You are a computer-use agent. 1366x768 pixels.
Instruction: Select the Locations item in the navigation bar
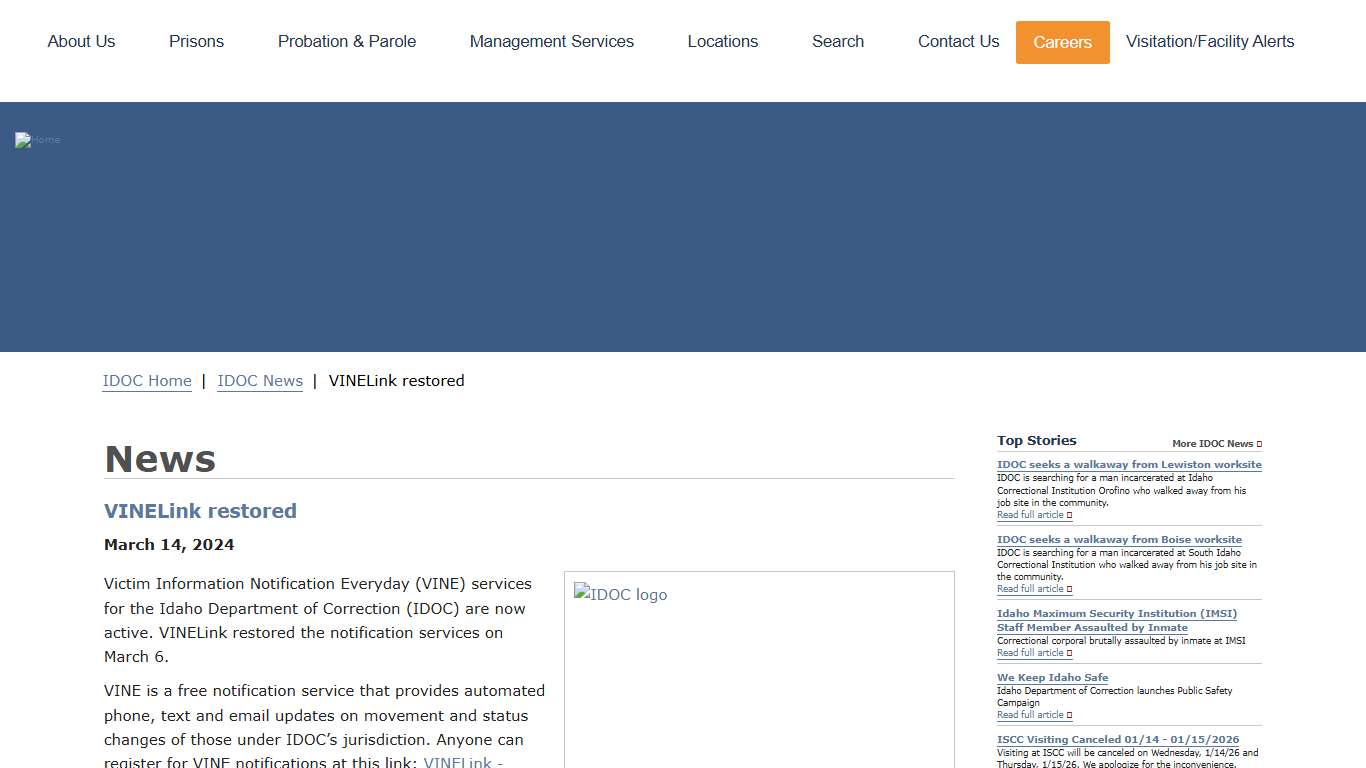(722, 42)
